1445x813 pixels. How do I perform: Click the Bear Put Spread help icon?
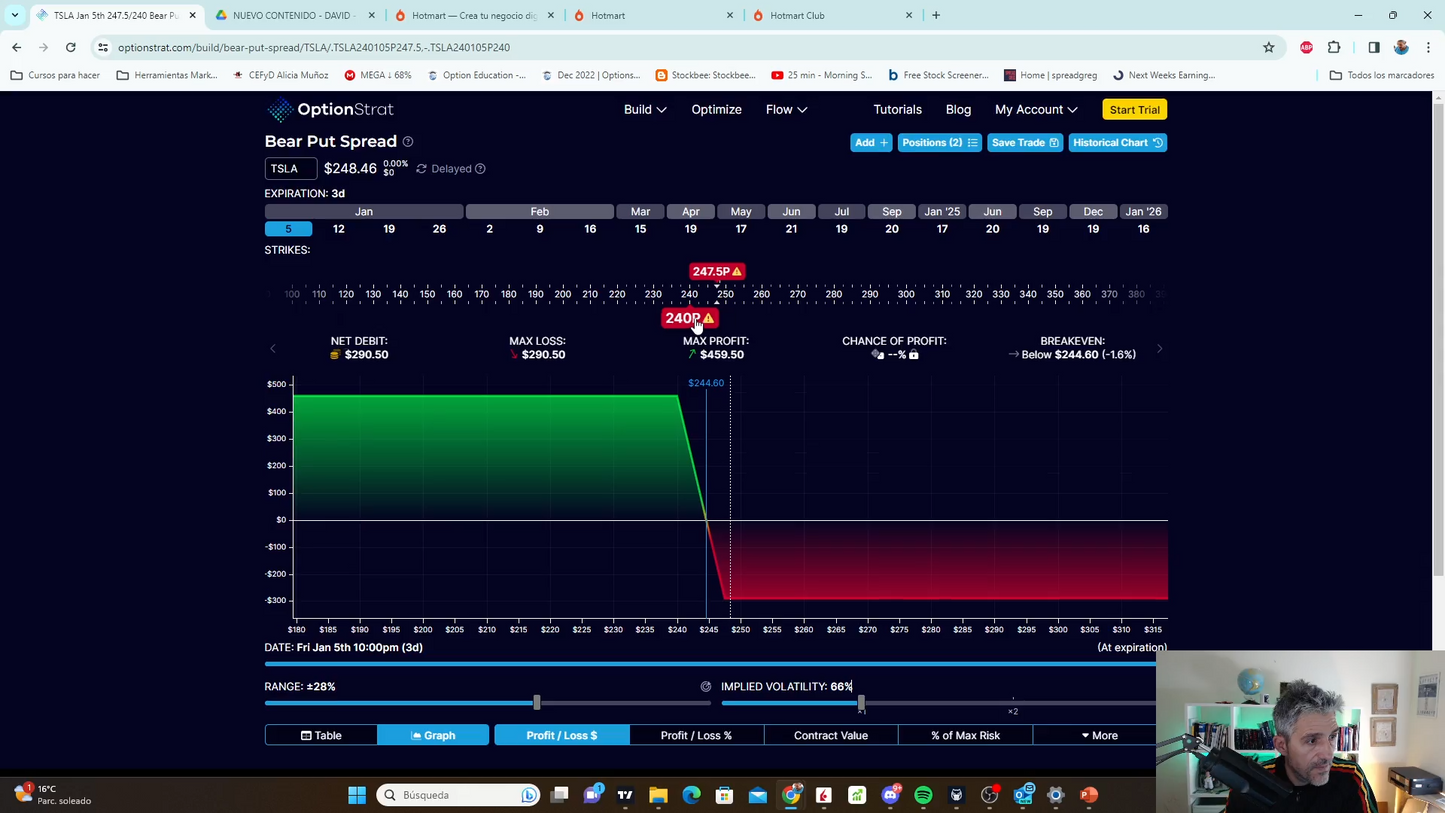click(x=408, y=142)
